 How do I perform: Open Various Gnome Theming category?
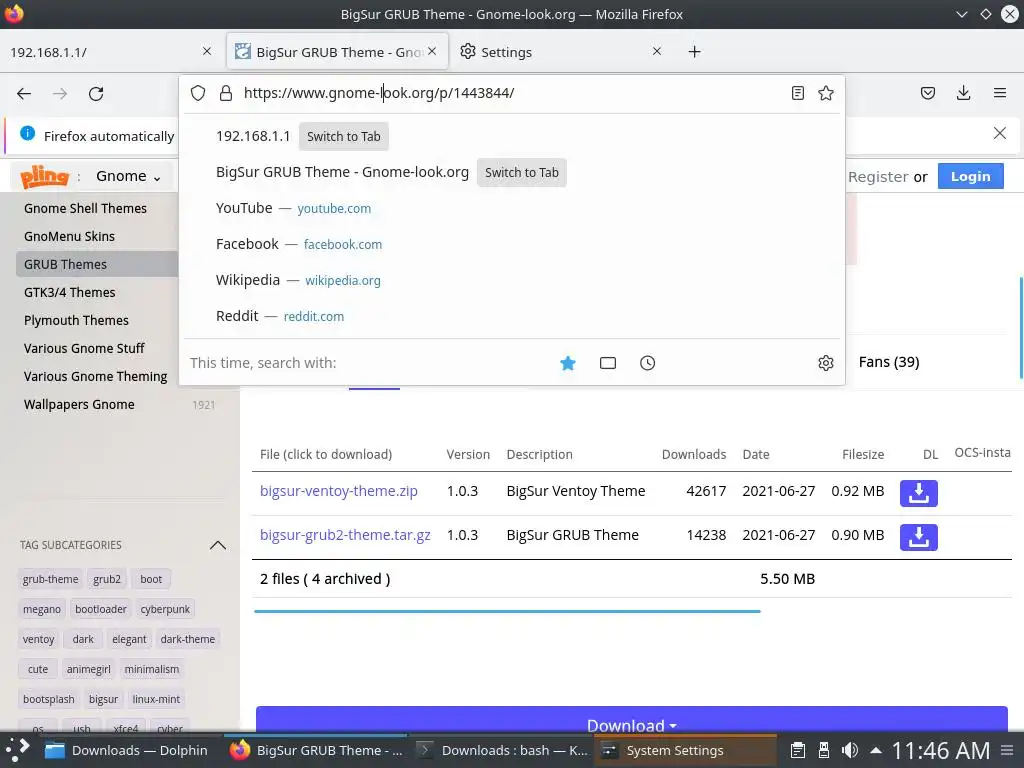(x=95, y=377)
